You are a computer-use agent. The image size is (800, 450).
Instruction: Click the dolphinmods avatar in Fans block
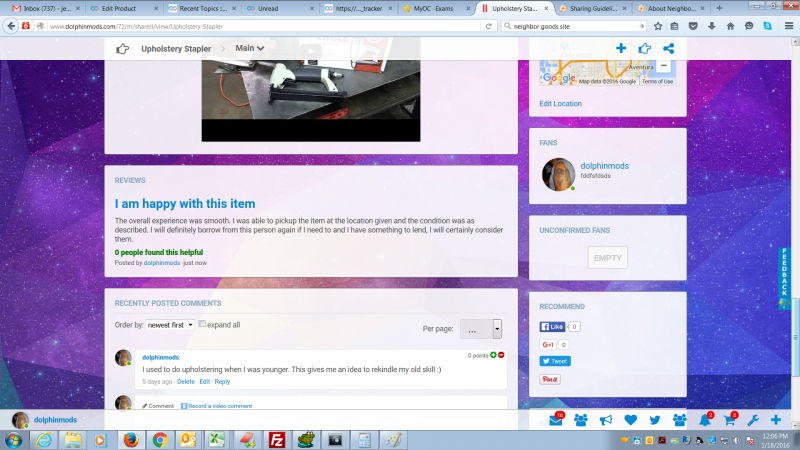[558, 174]
